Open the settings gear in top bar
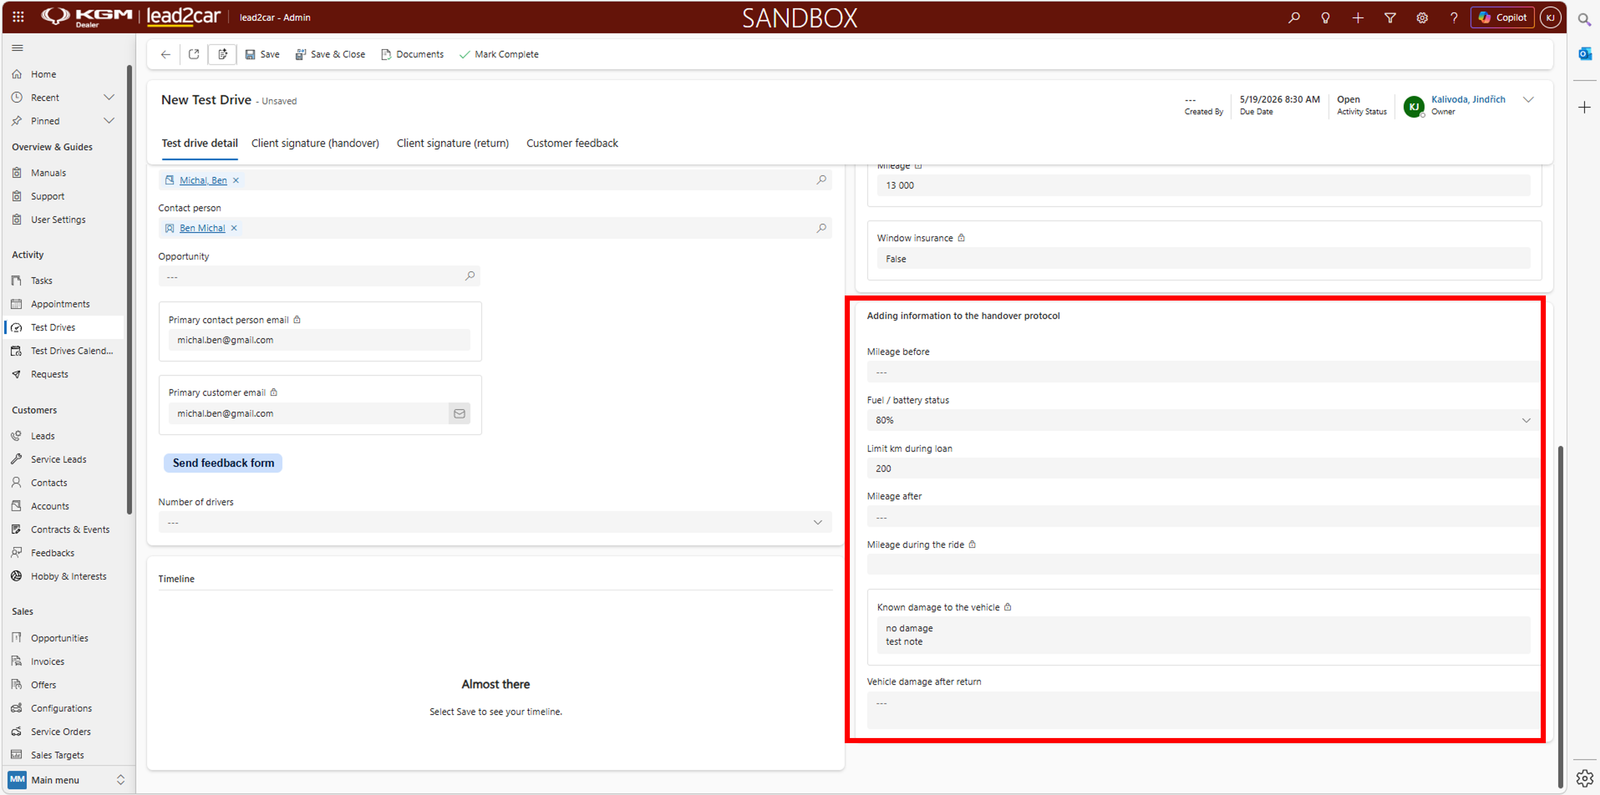Image resolution: width=1600 pixels, height=795 pixels. tap(1422, 18)
